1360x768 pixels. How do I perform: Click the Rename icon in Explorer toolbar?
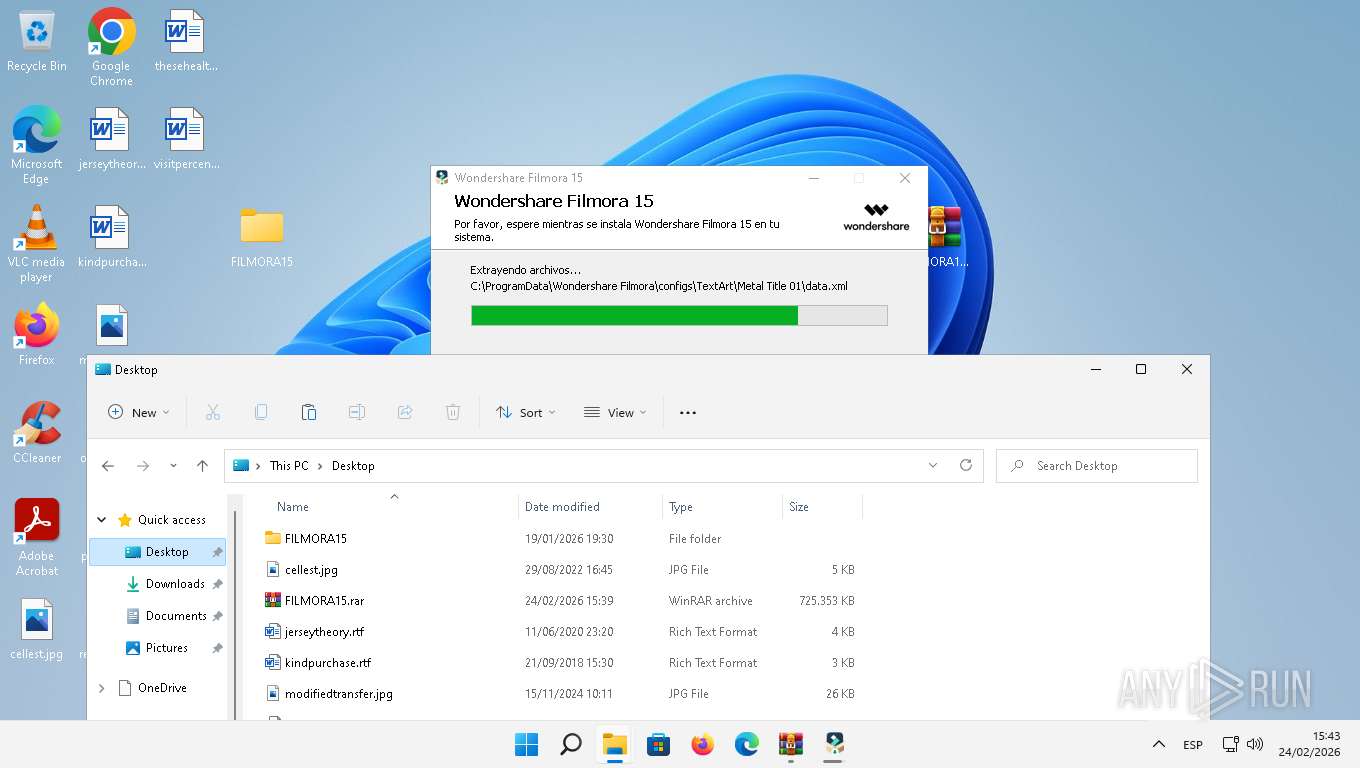click(x=357, y=412)
